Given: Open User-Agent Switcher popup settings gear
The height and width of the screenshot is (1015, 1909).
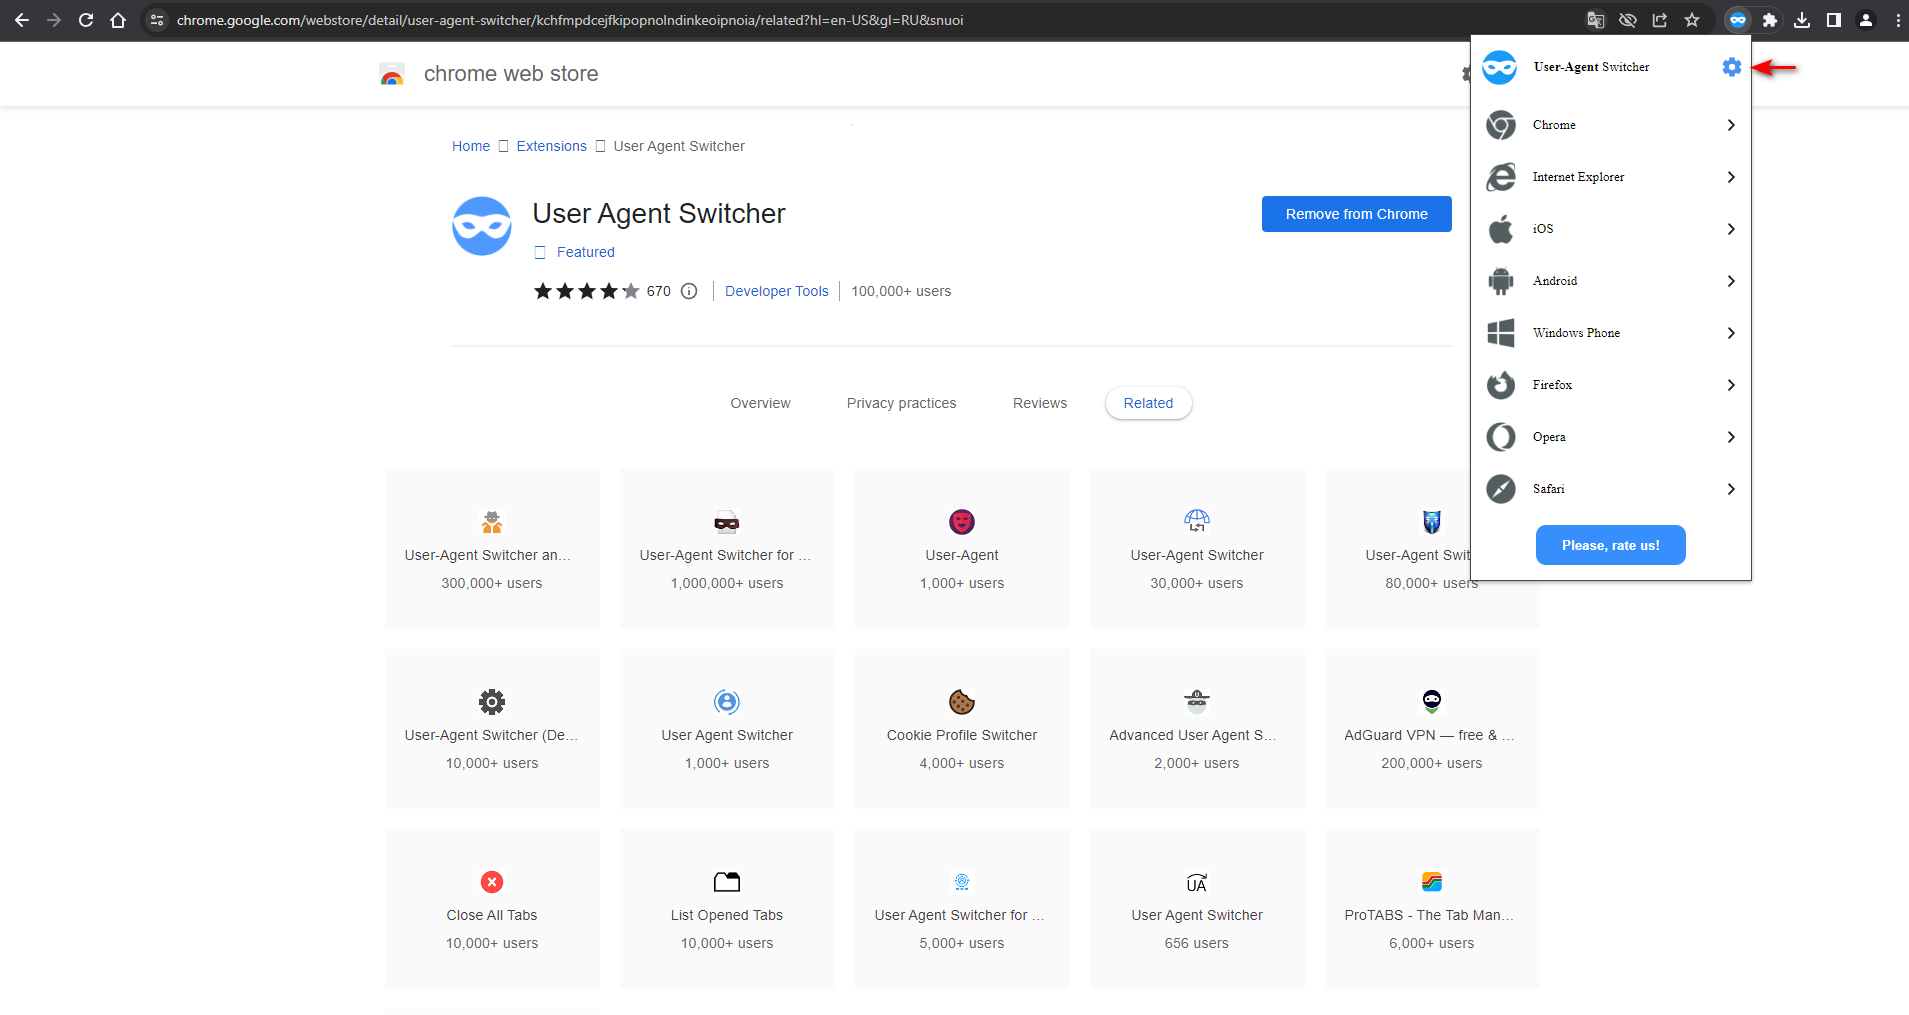Looking at the screenshot, I should [1732, 67].
